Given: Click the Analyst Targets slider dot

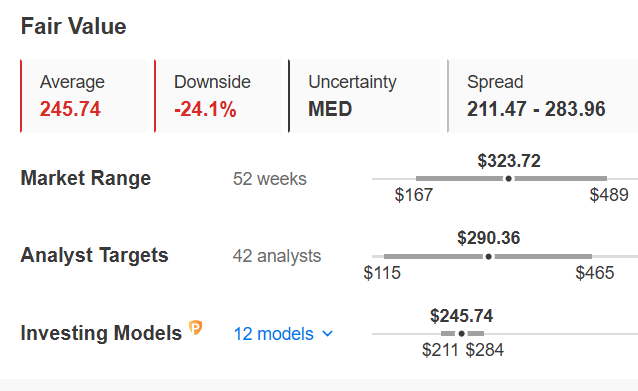Looking at the screenshot, I should 489,256.
